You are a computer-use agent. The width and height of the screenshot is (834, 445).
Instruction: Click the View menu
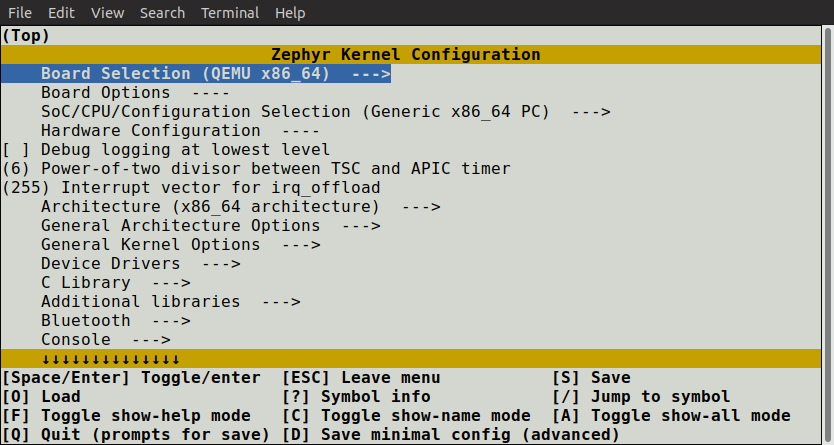pos(107,13)
